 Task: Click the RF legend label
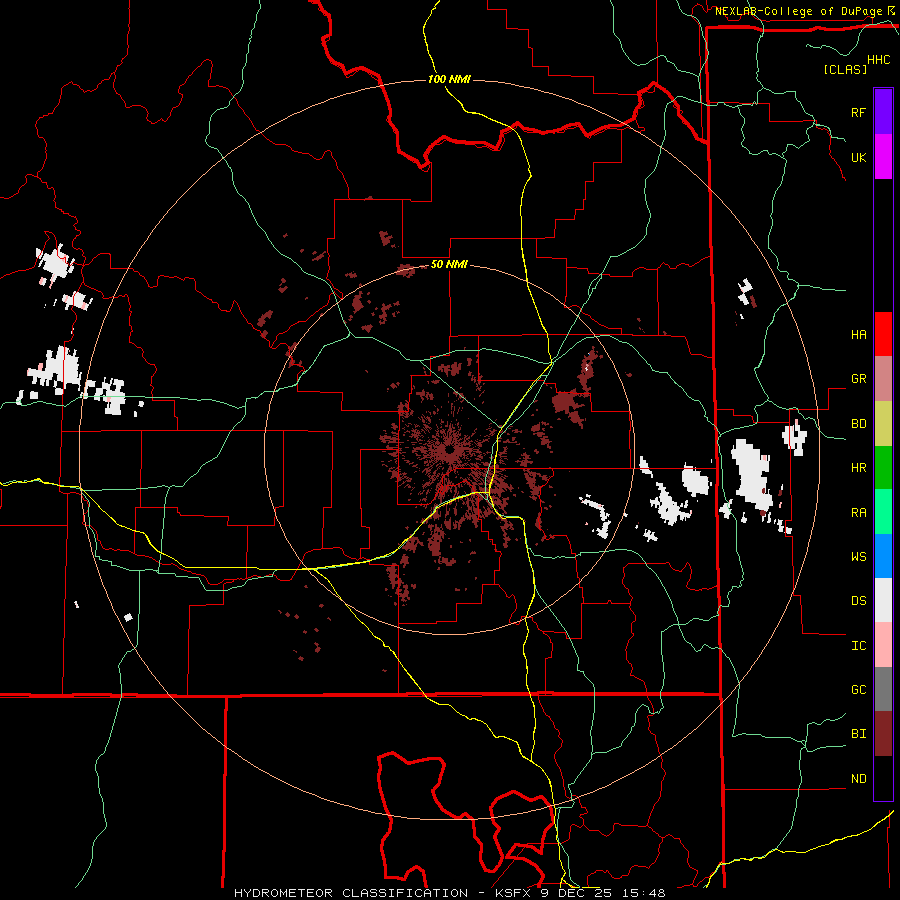click(x=858, y=112)
